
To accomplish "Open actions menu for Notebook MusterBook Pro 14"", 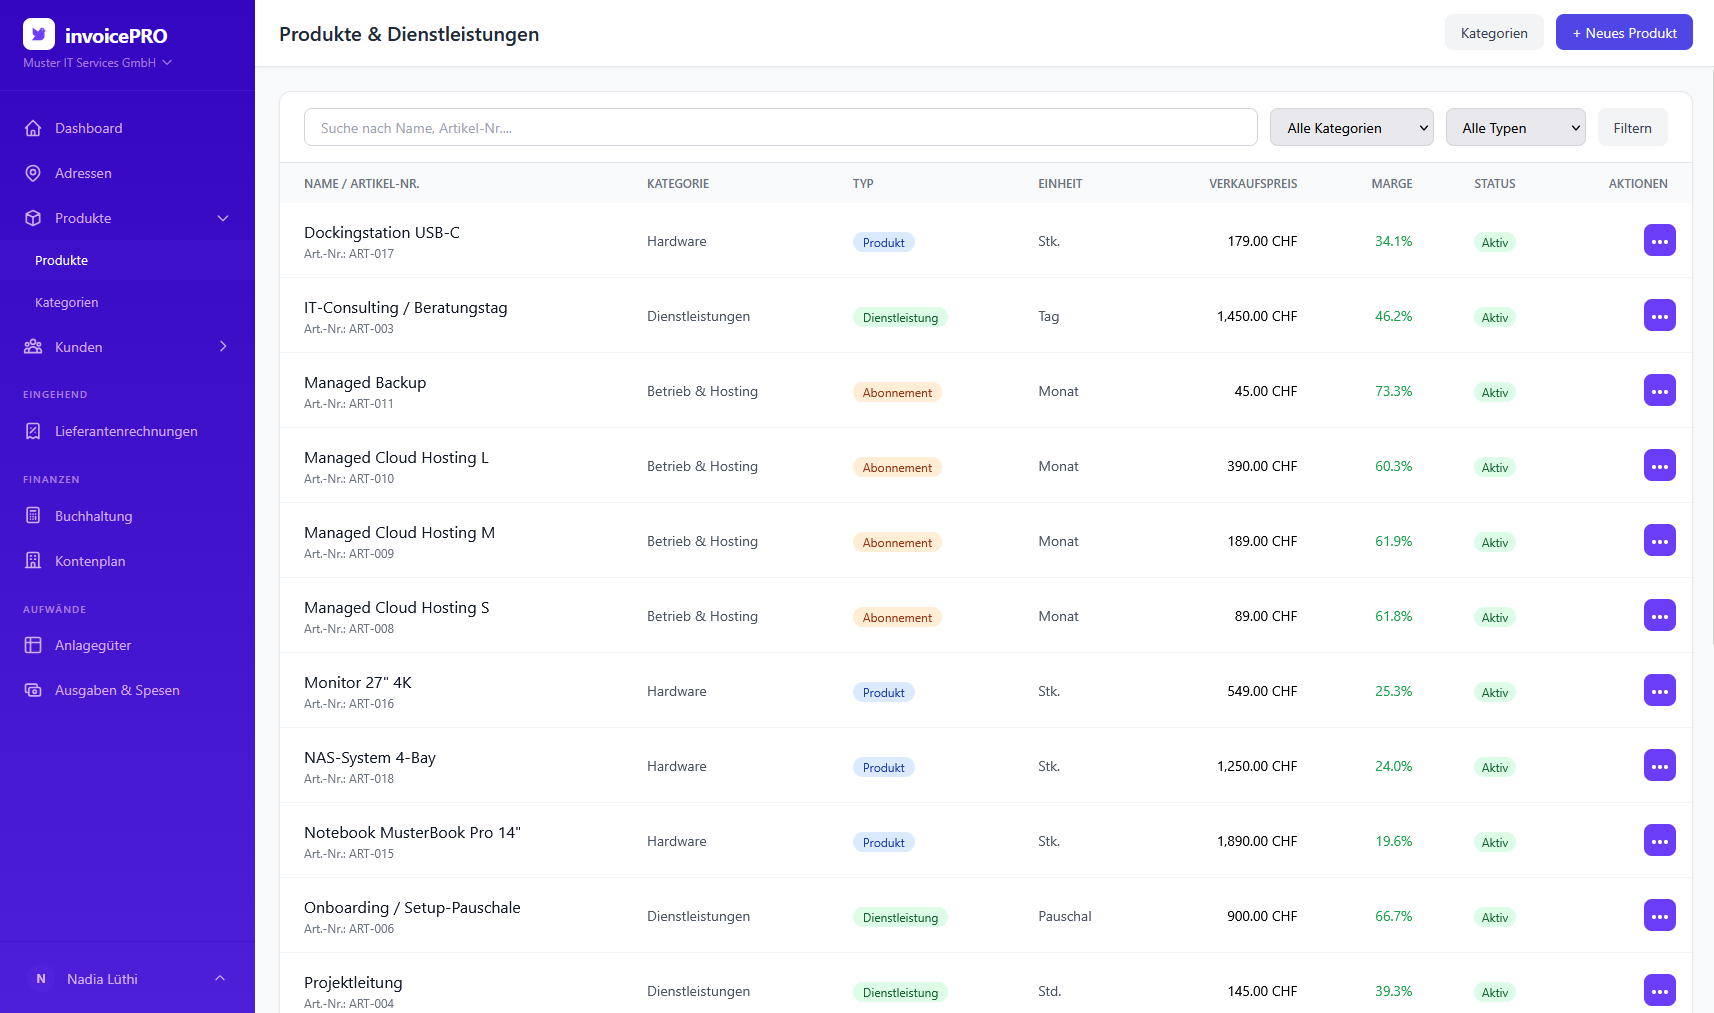I will tap(1659, 840).
